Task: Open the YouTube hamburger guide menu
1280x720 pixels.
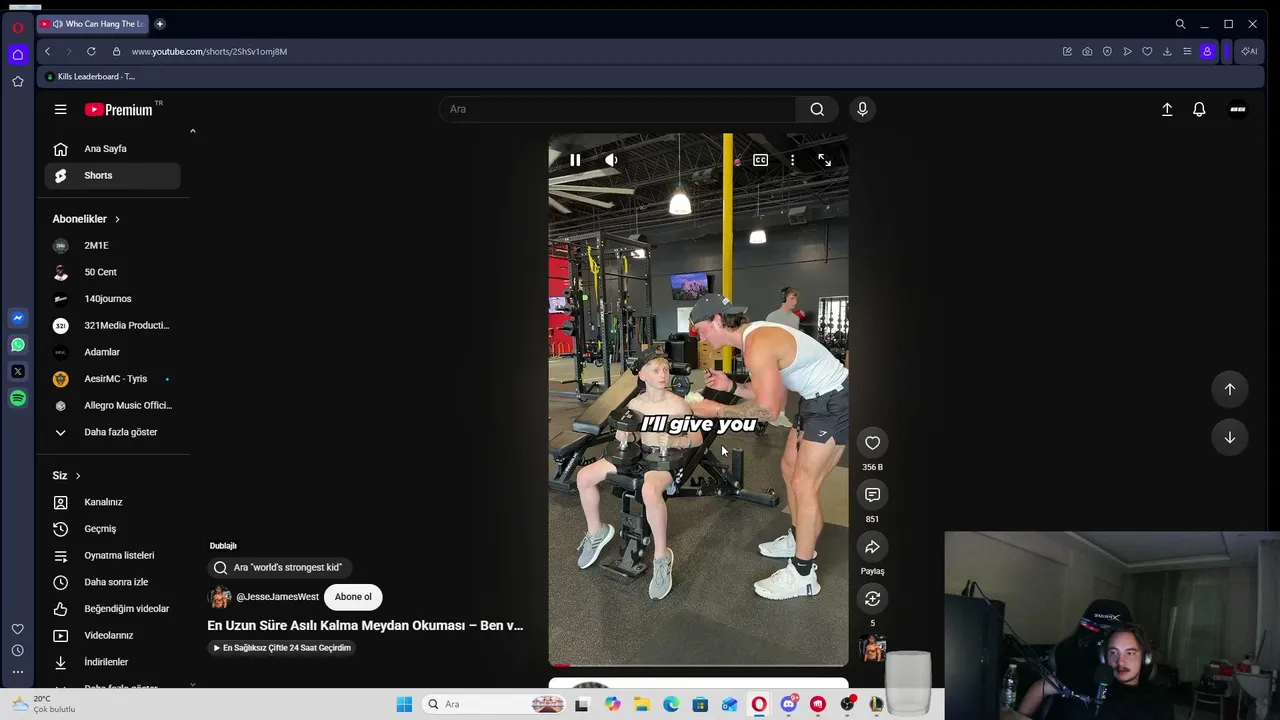Action: point(60,109)
